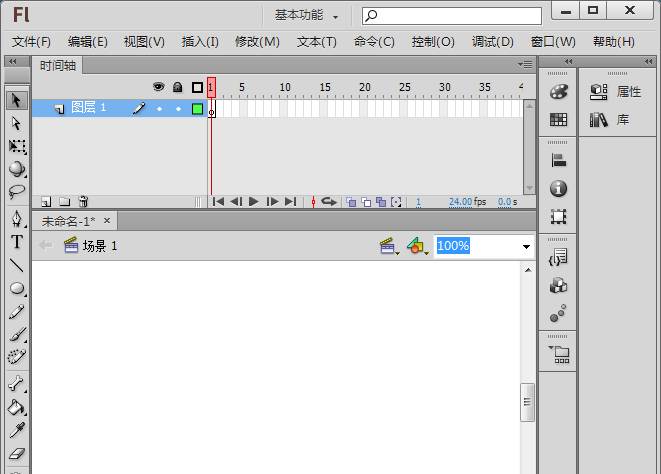Open the zoom percentage dropdown arrow
The width and height of the screenshot is (661, 474).
[x=526, y=247]
